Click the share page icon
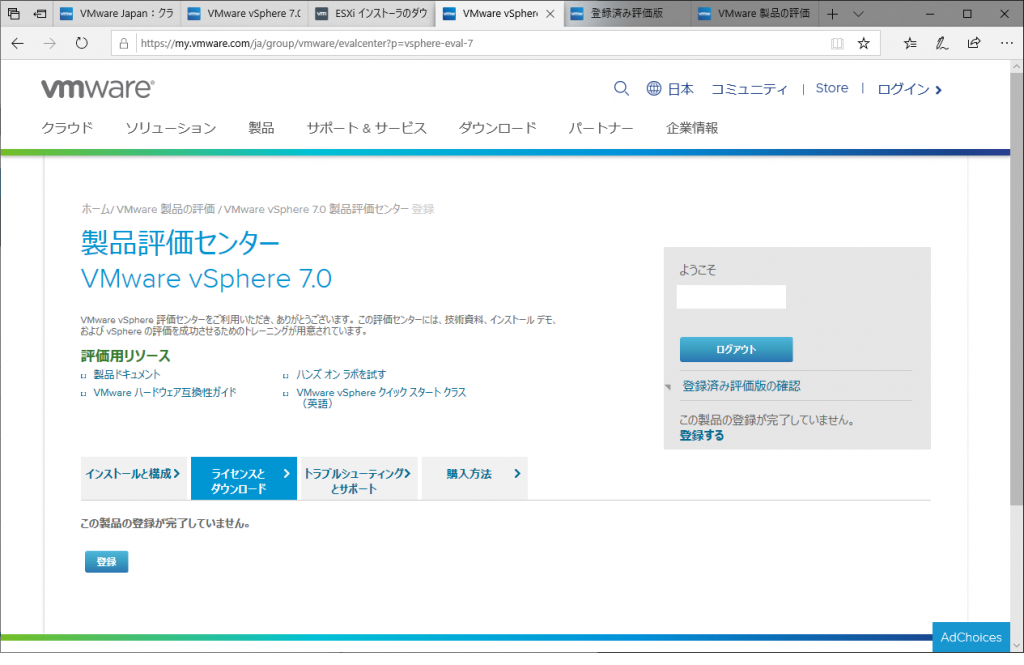The image size is (1024, 665). pos(974,43)
